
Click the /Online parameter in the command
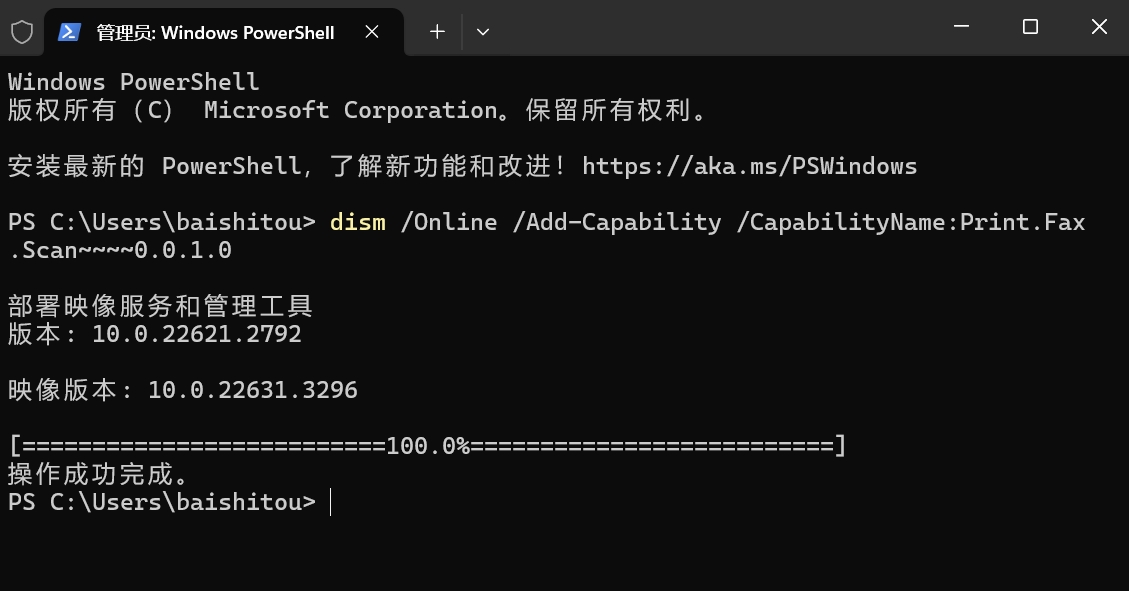(448, 222)
